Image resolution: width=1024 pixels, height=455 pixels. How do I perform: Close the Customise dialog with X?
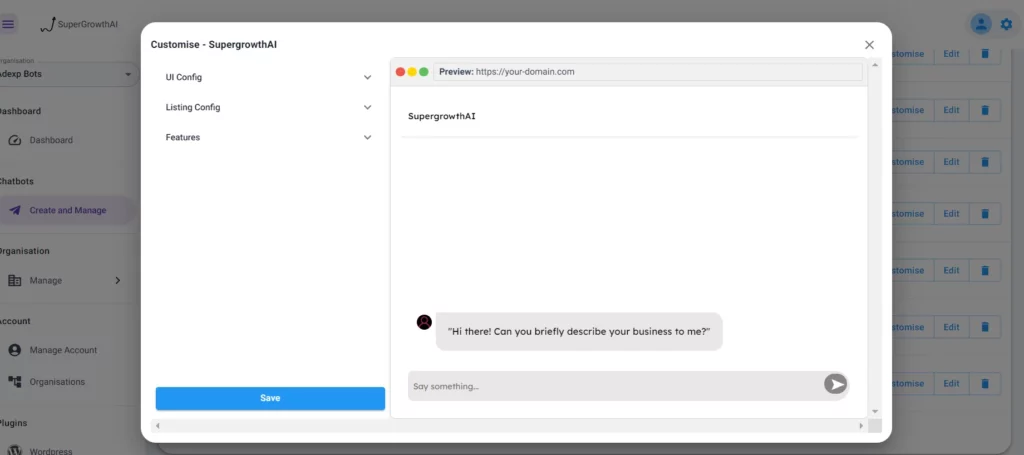pyautogui.click(x=869, y=45)
